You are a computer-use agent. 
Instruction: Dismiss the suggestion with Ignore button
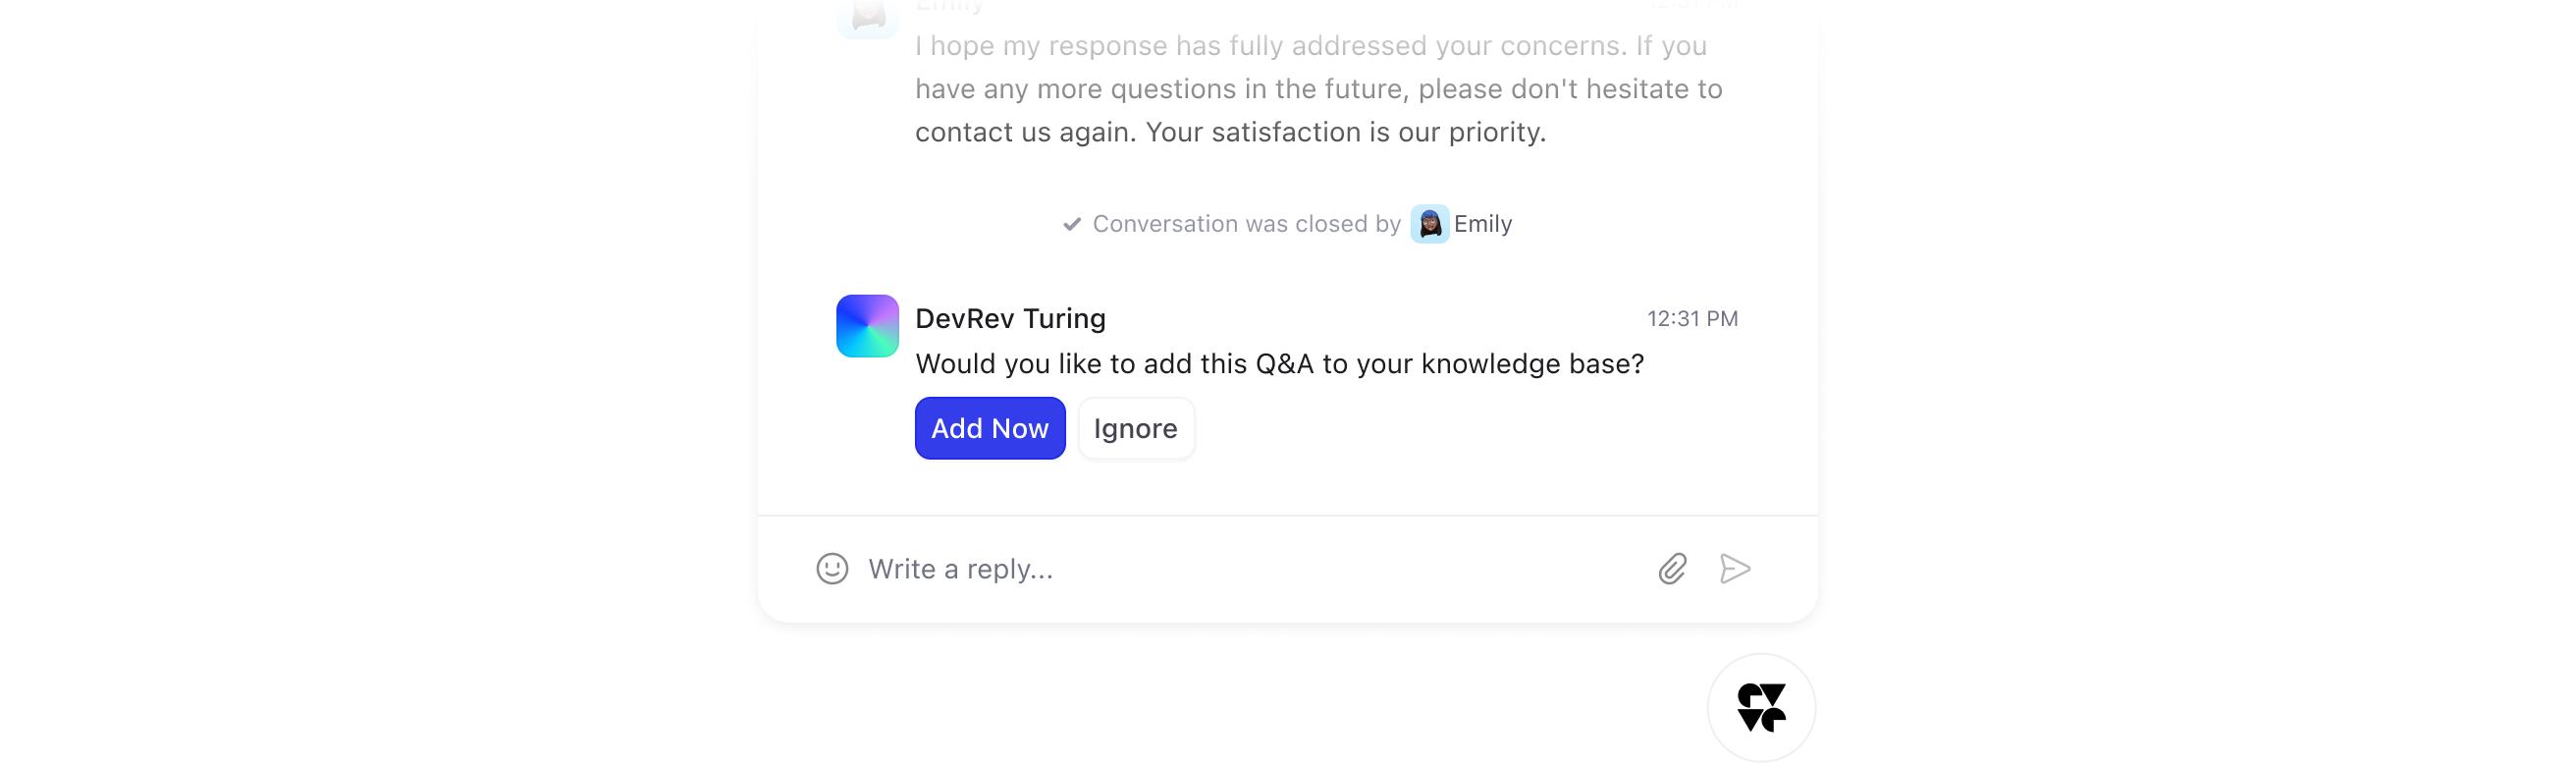tap(1136, 428)
